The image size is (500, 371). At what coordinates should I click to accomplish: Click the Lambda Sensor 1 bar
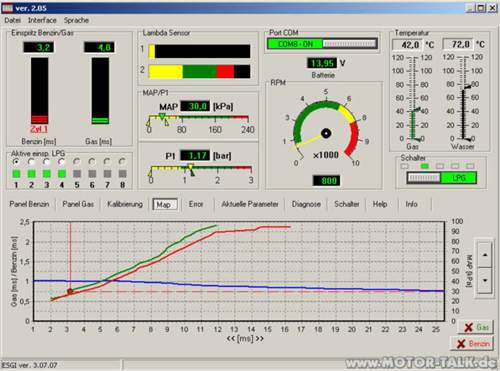click(199, 51)
